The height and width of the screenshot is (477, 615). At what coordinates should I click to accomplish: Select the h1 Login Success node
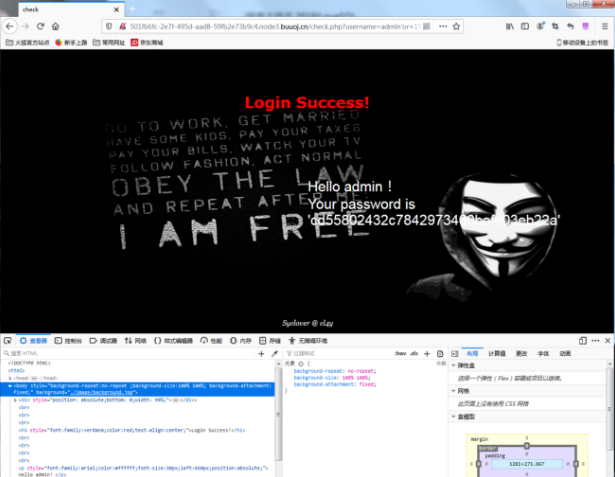pos(132,430)
